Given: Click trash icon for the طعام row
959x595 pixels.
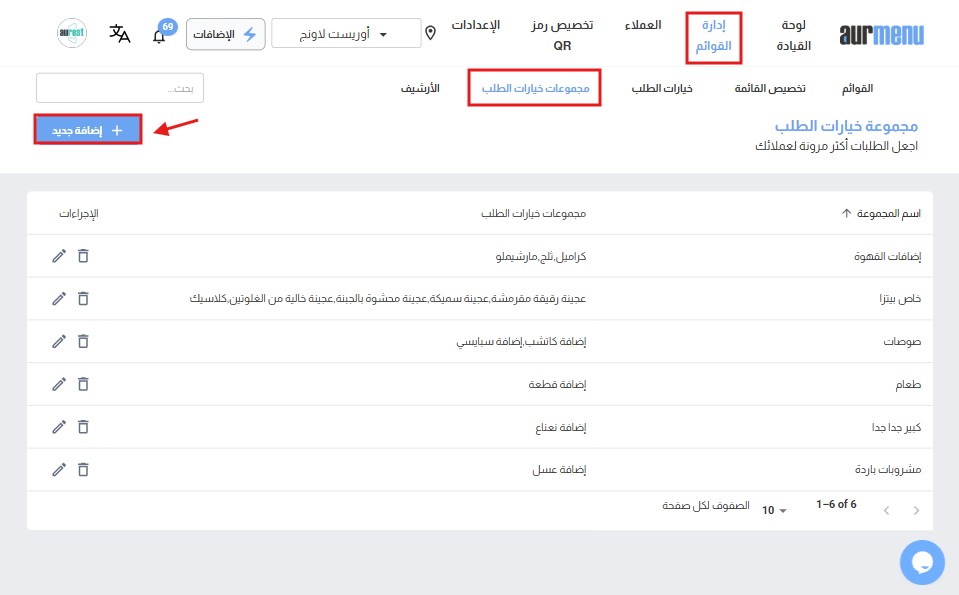Looking at the screenshot, I should (x=83, y=383).
